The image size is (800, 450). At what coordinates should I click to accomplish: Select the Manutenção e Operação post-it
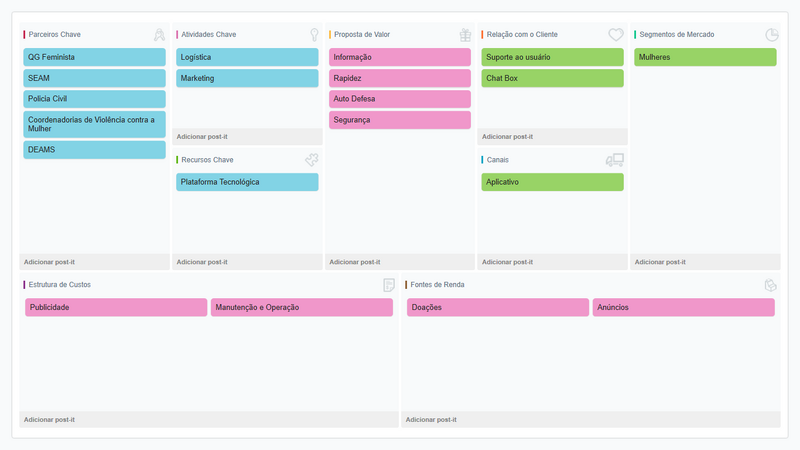pos(301,307)
